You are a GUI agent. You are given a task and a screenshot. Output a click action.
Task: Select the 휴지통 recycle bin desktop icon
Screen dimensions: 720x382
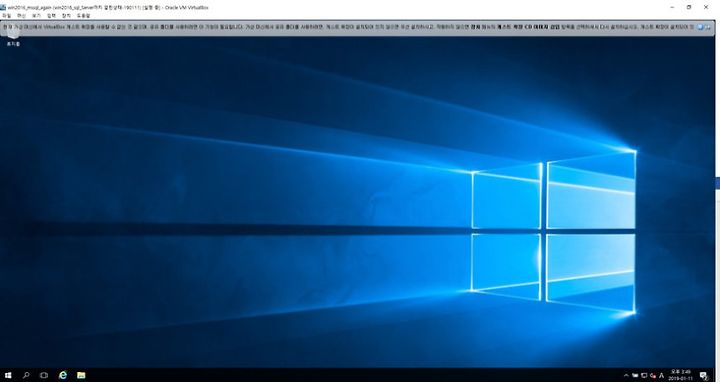[13, 37]
